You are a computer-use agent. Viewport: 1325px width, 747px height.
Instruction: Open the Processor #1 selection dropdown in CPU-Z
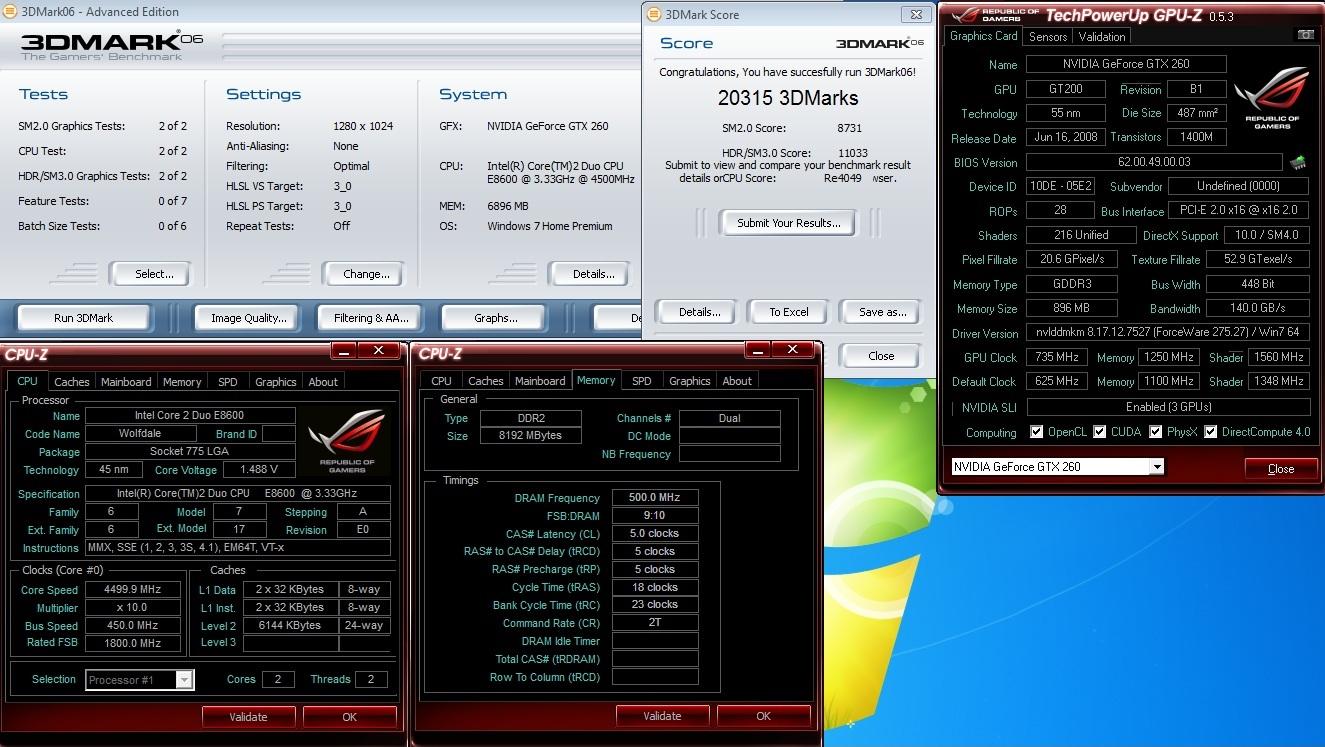(139, 679)
